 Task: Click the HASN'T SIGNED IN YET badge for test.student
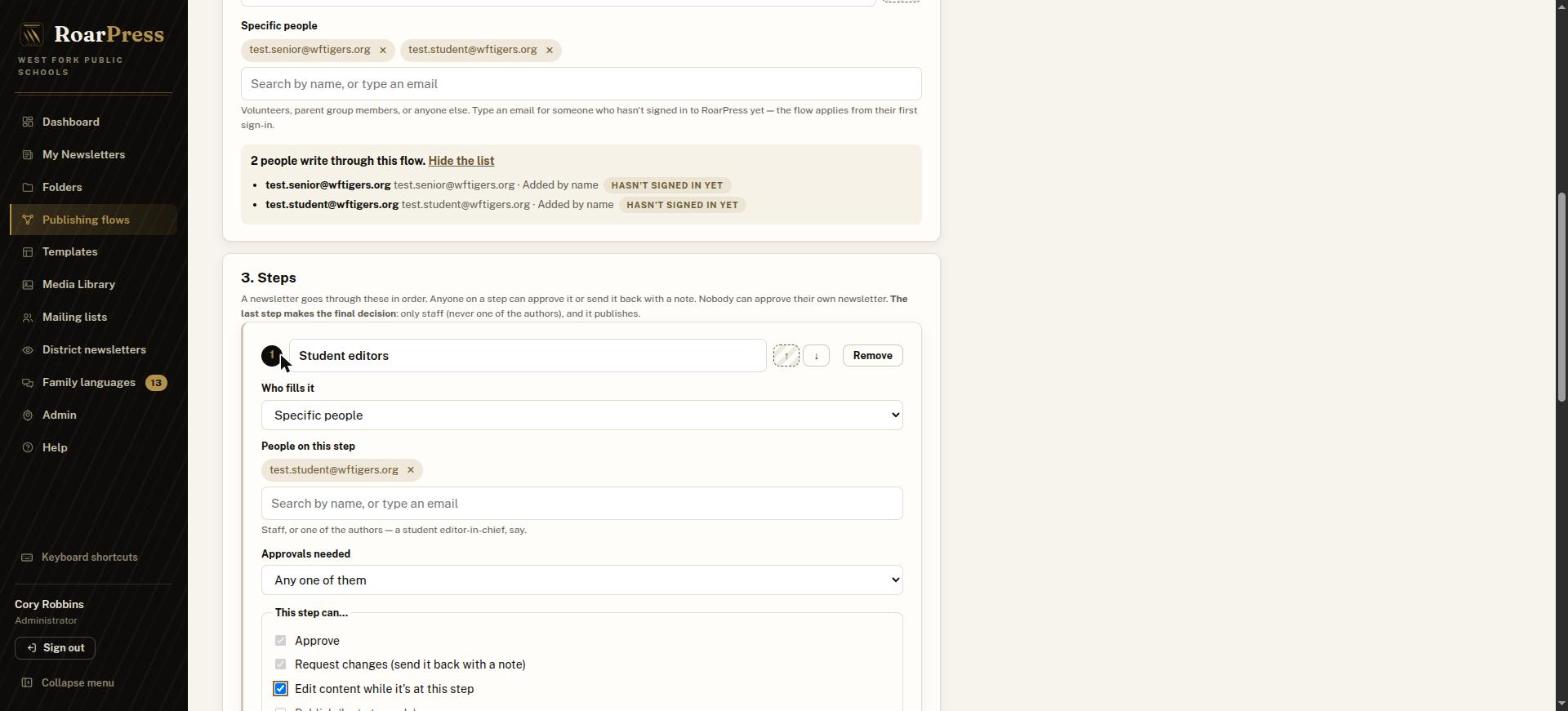click(682, 205)
